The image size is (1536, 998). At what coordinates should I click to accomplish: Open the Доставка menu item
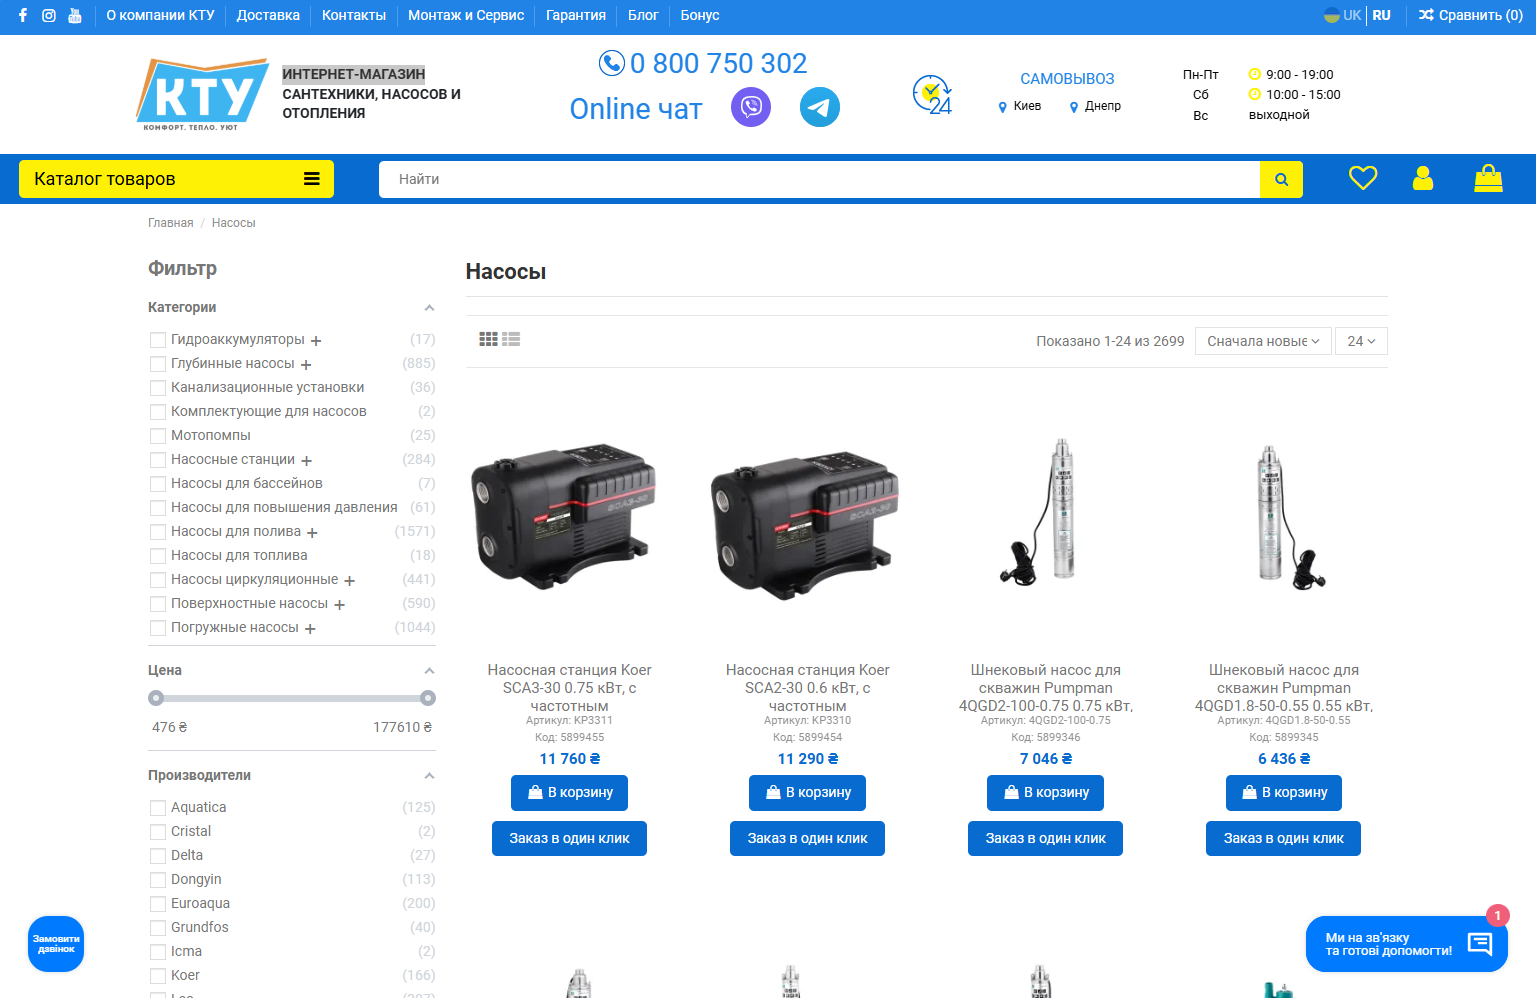tap(268, 15)
